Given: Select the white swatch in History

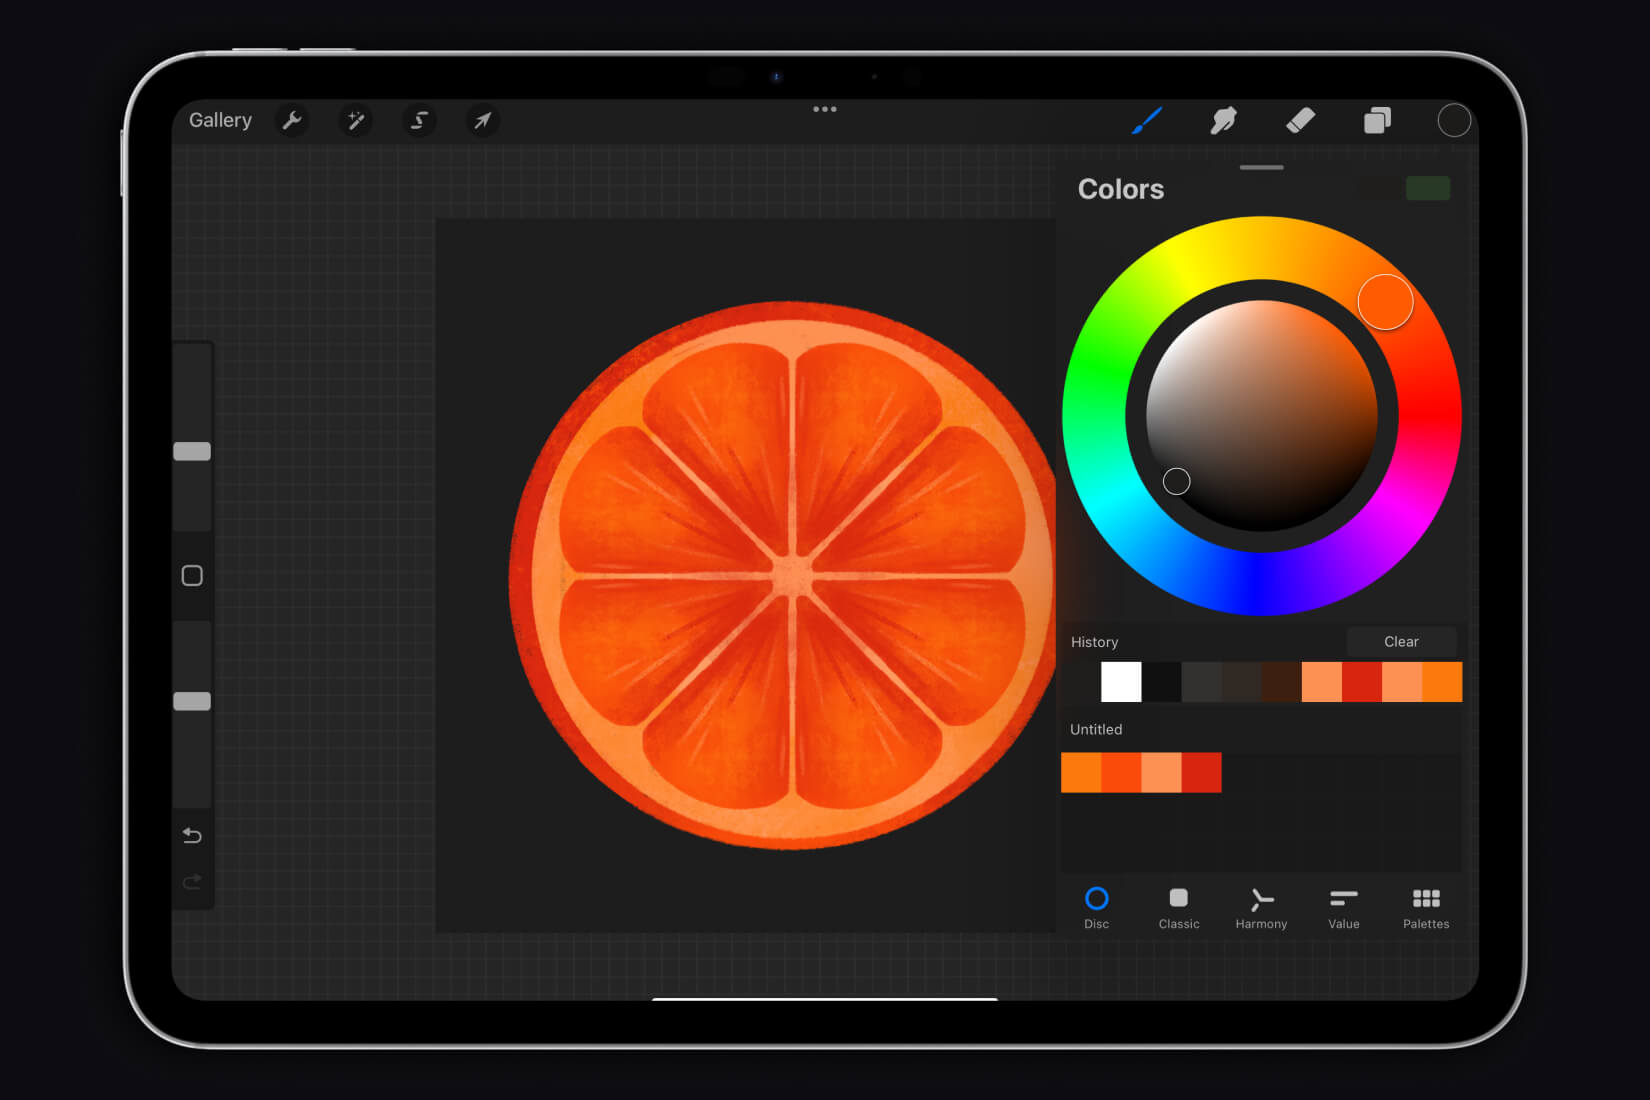Looking at the screenshot, I should coord(1121,682).
